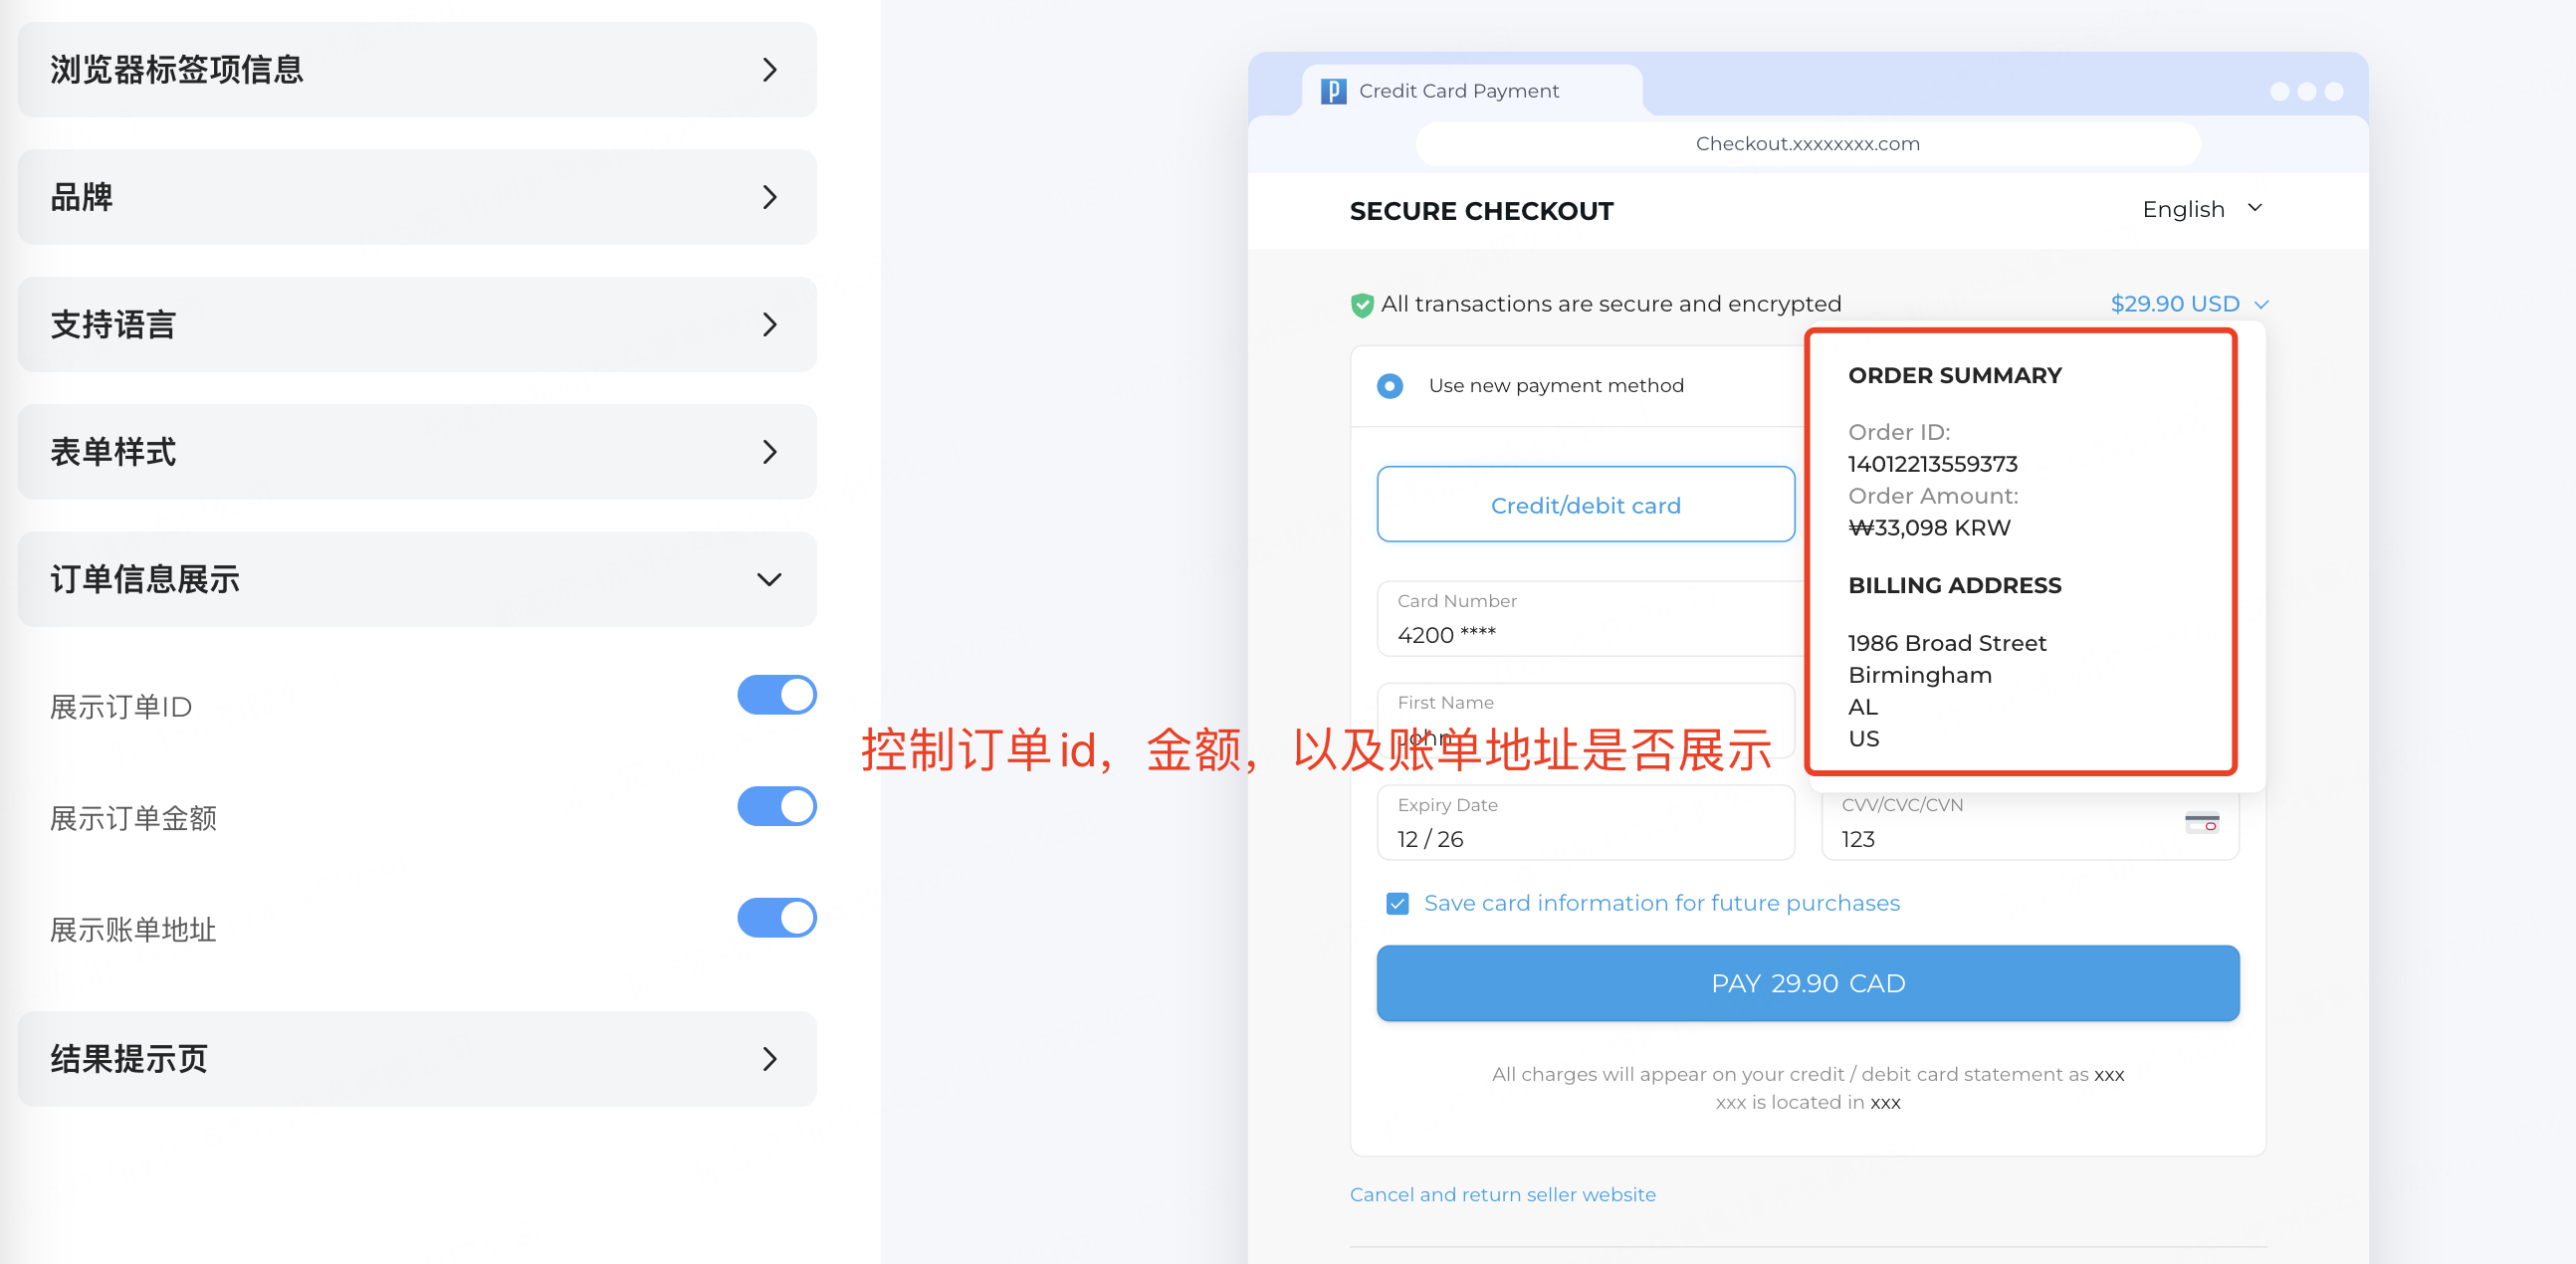Choose the Credit/debit card option

pyautogui.click(x=1585, y=505)
